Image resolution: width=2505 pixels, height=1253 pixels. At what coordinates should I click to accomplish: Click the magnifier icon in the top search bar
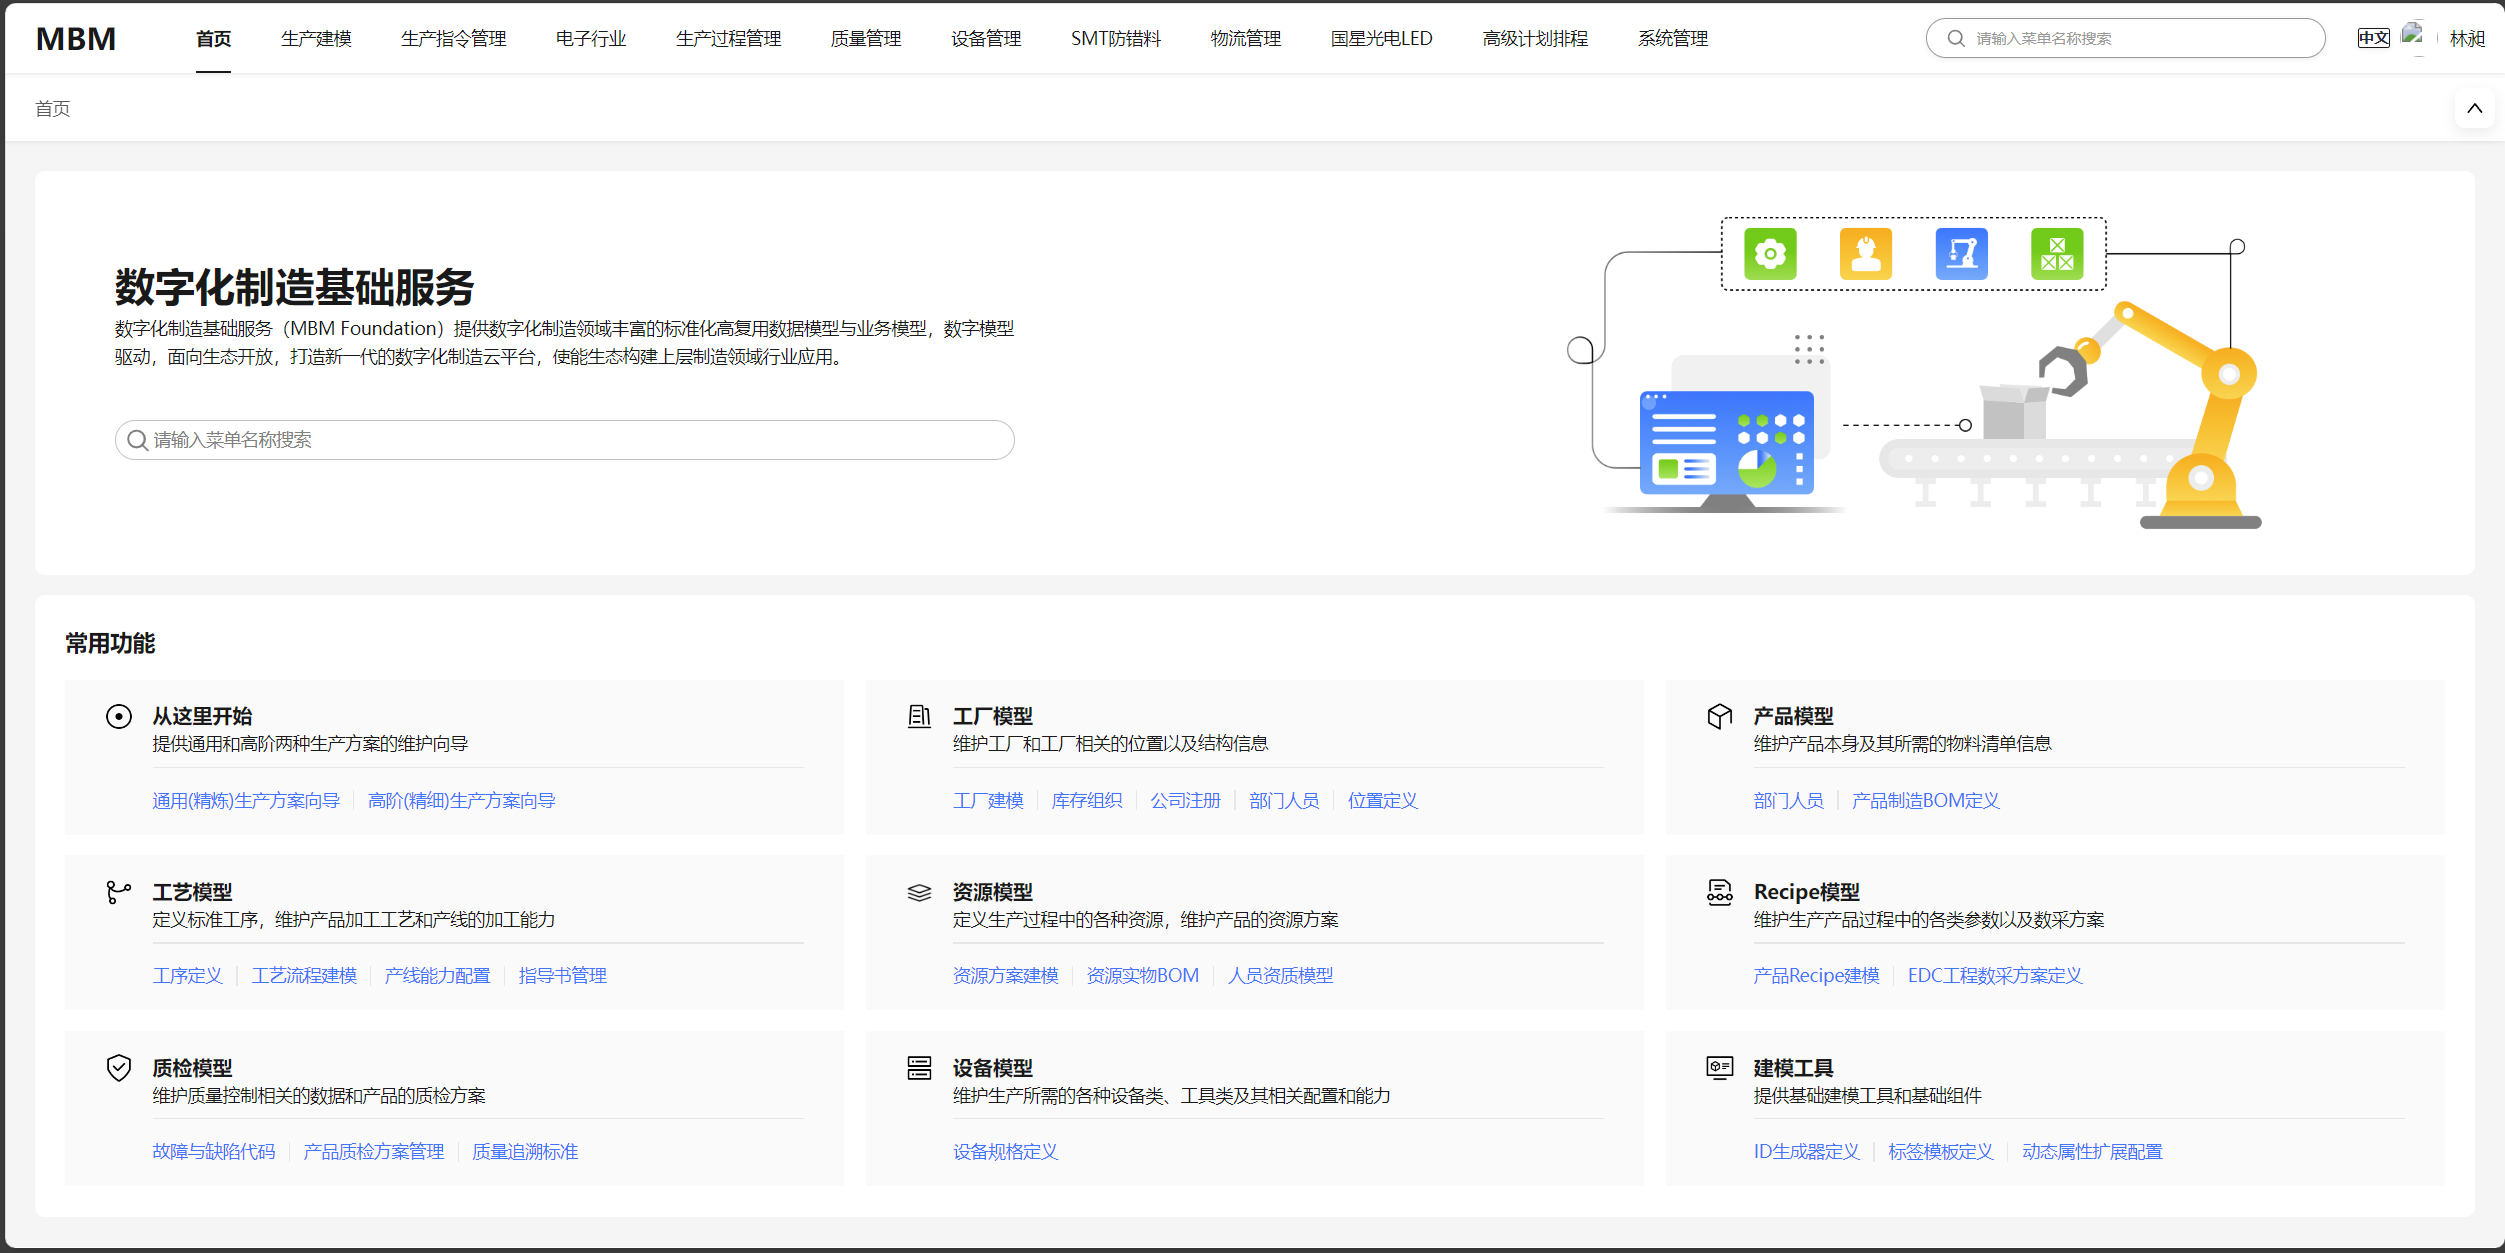(x=1956, y=38)
